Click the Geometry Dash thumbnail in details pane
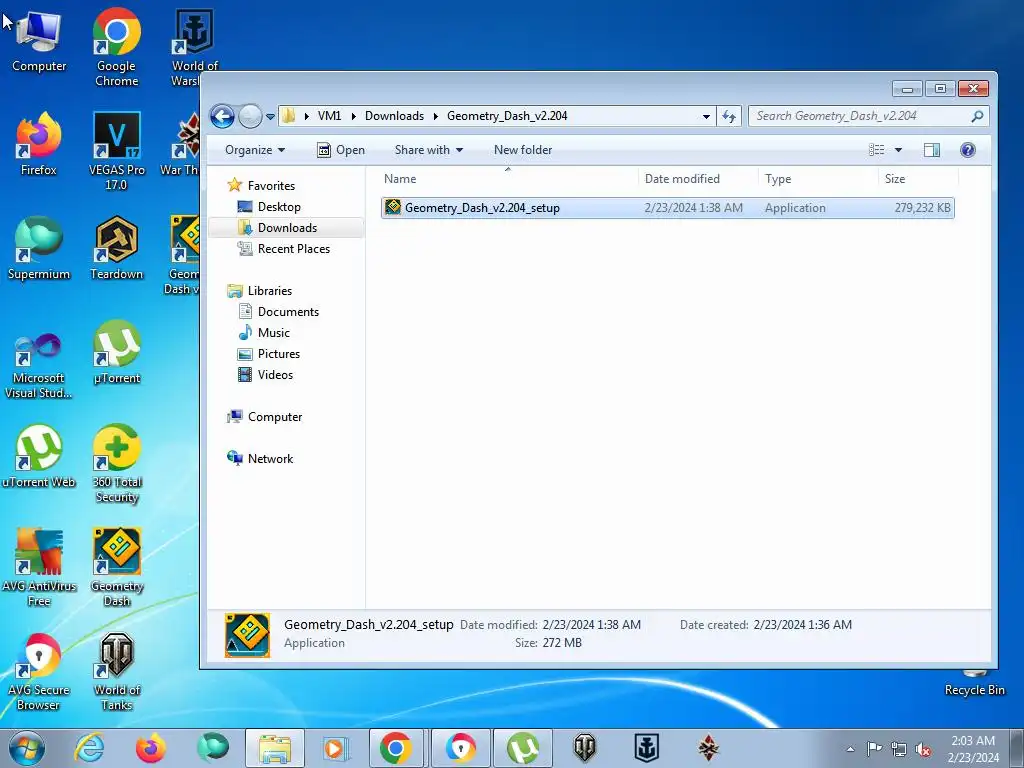This screenshot has height=768, width=1024. click(248, 634)
